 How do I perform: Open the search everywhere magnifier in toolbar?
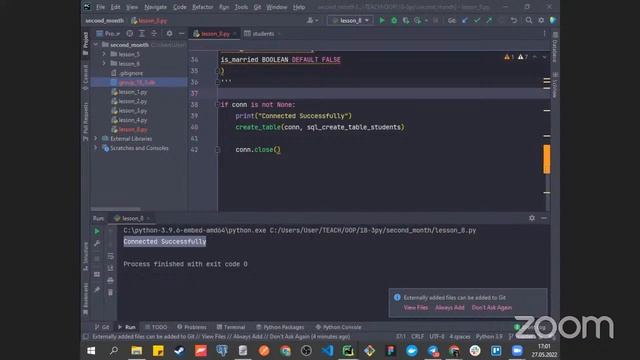[x=529, y=20]
